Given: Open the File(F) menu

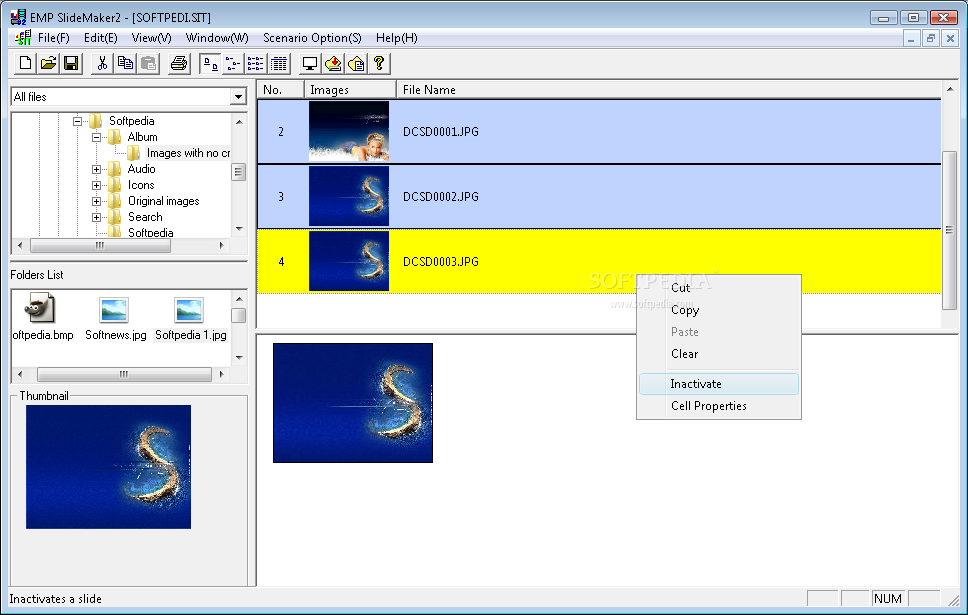Looking at the screenshot, I should [x=54, y=38].
